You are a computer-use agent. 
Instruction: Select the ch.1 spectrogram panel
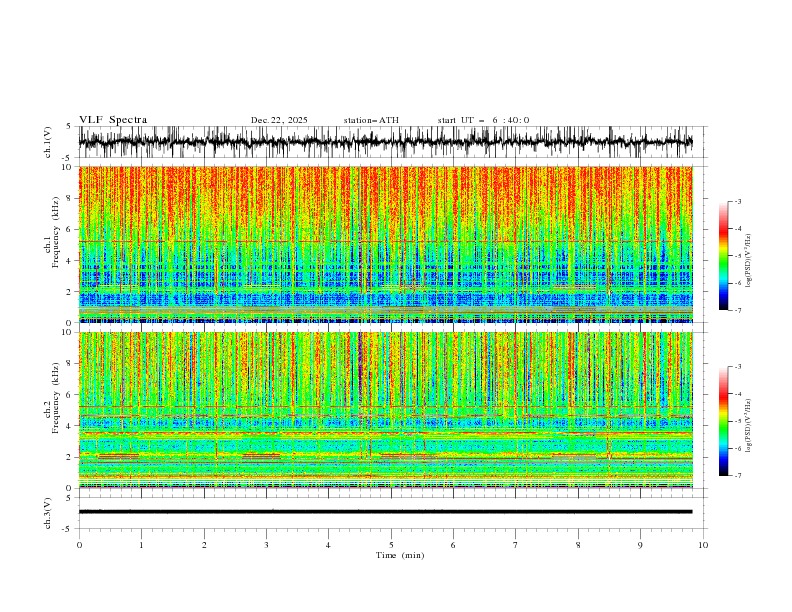click(x=385, y=244)
